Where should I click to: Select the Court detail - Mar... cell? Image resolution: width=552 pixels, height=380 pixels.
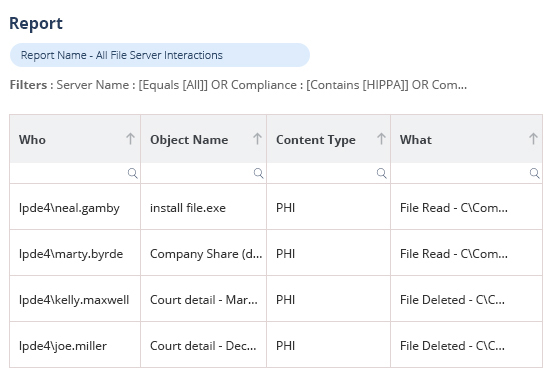tap(203, 299)
